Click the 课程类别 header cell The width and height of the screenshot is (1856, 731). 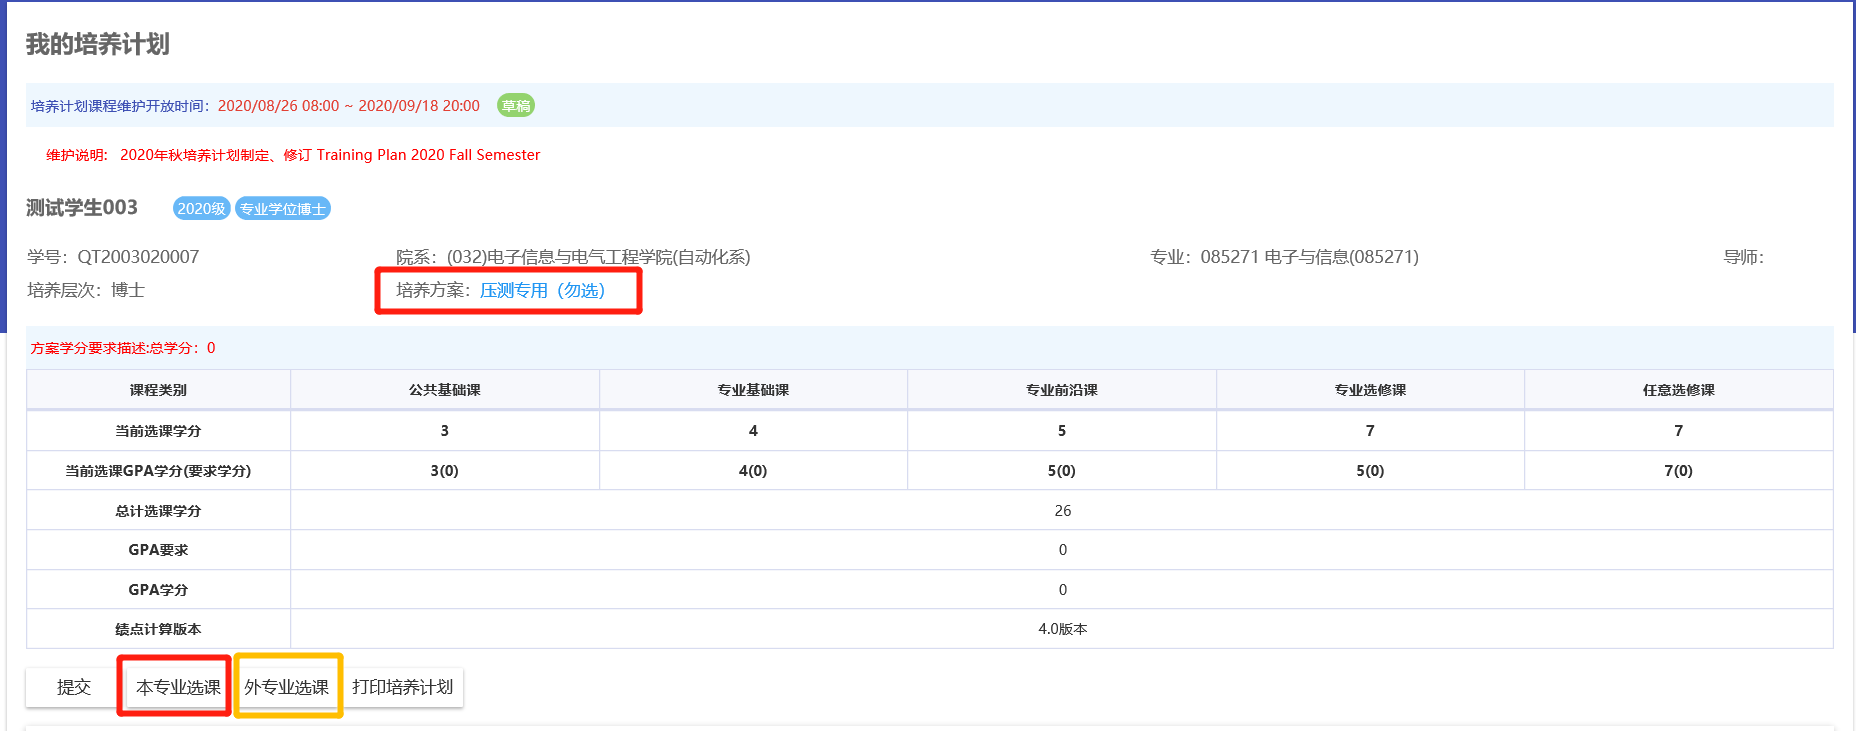coord(158,390)
